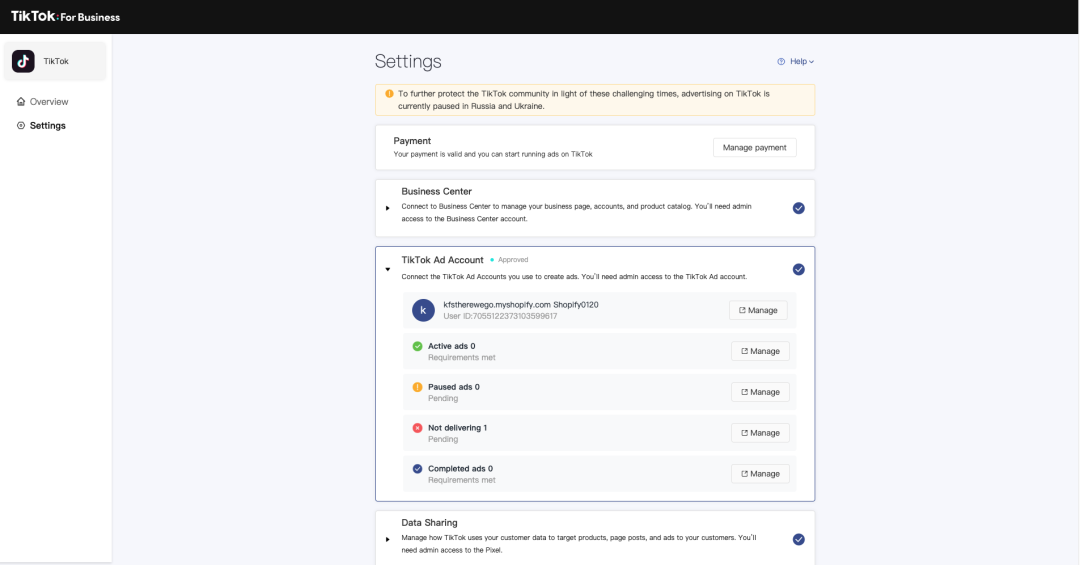Click the 'TikTok Ad Account' section title
Screen dimensions: 1080x565
(442, 260)
